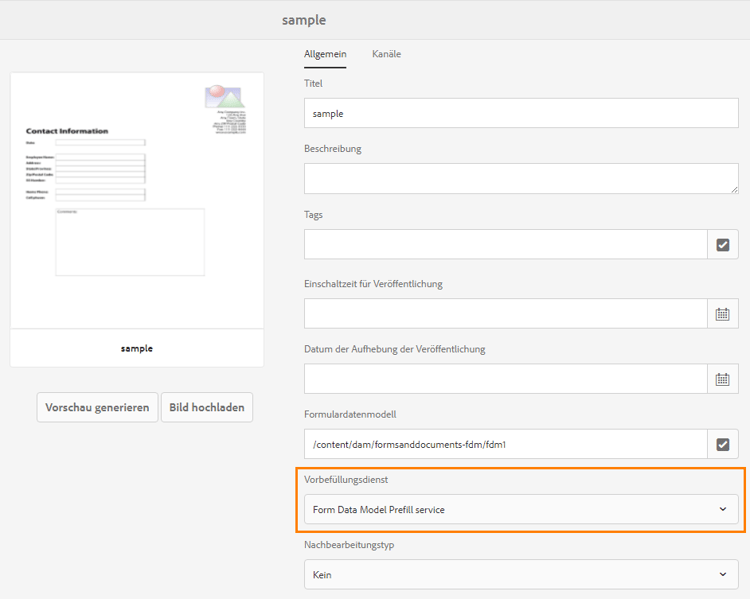Browse for Formulardatenmodell path
750x599 pixels.
tap(723, 444)
